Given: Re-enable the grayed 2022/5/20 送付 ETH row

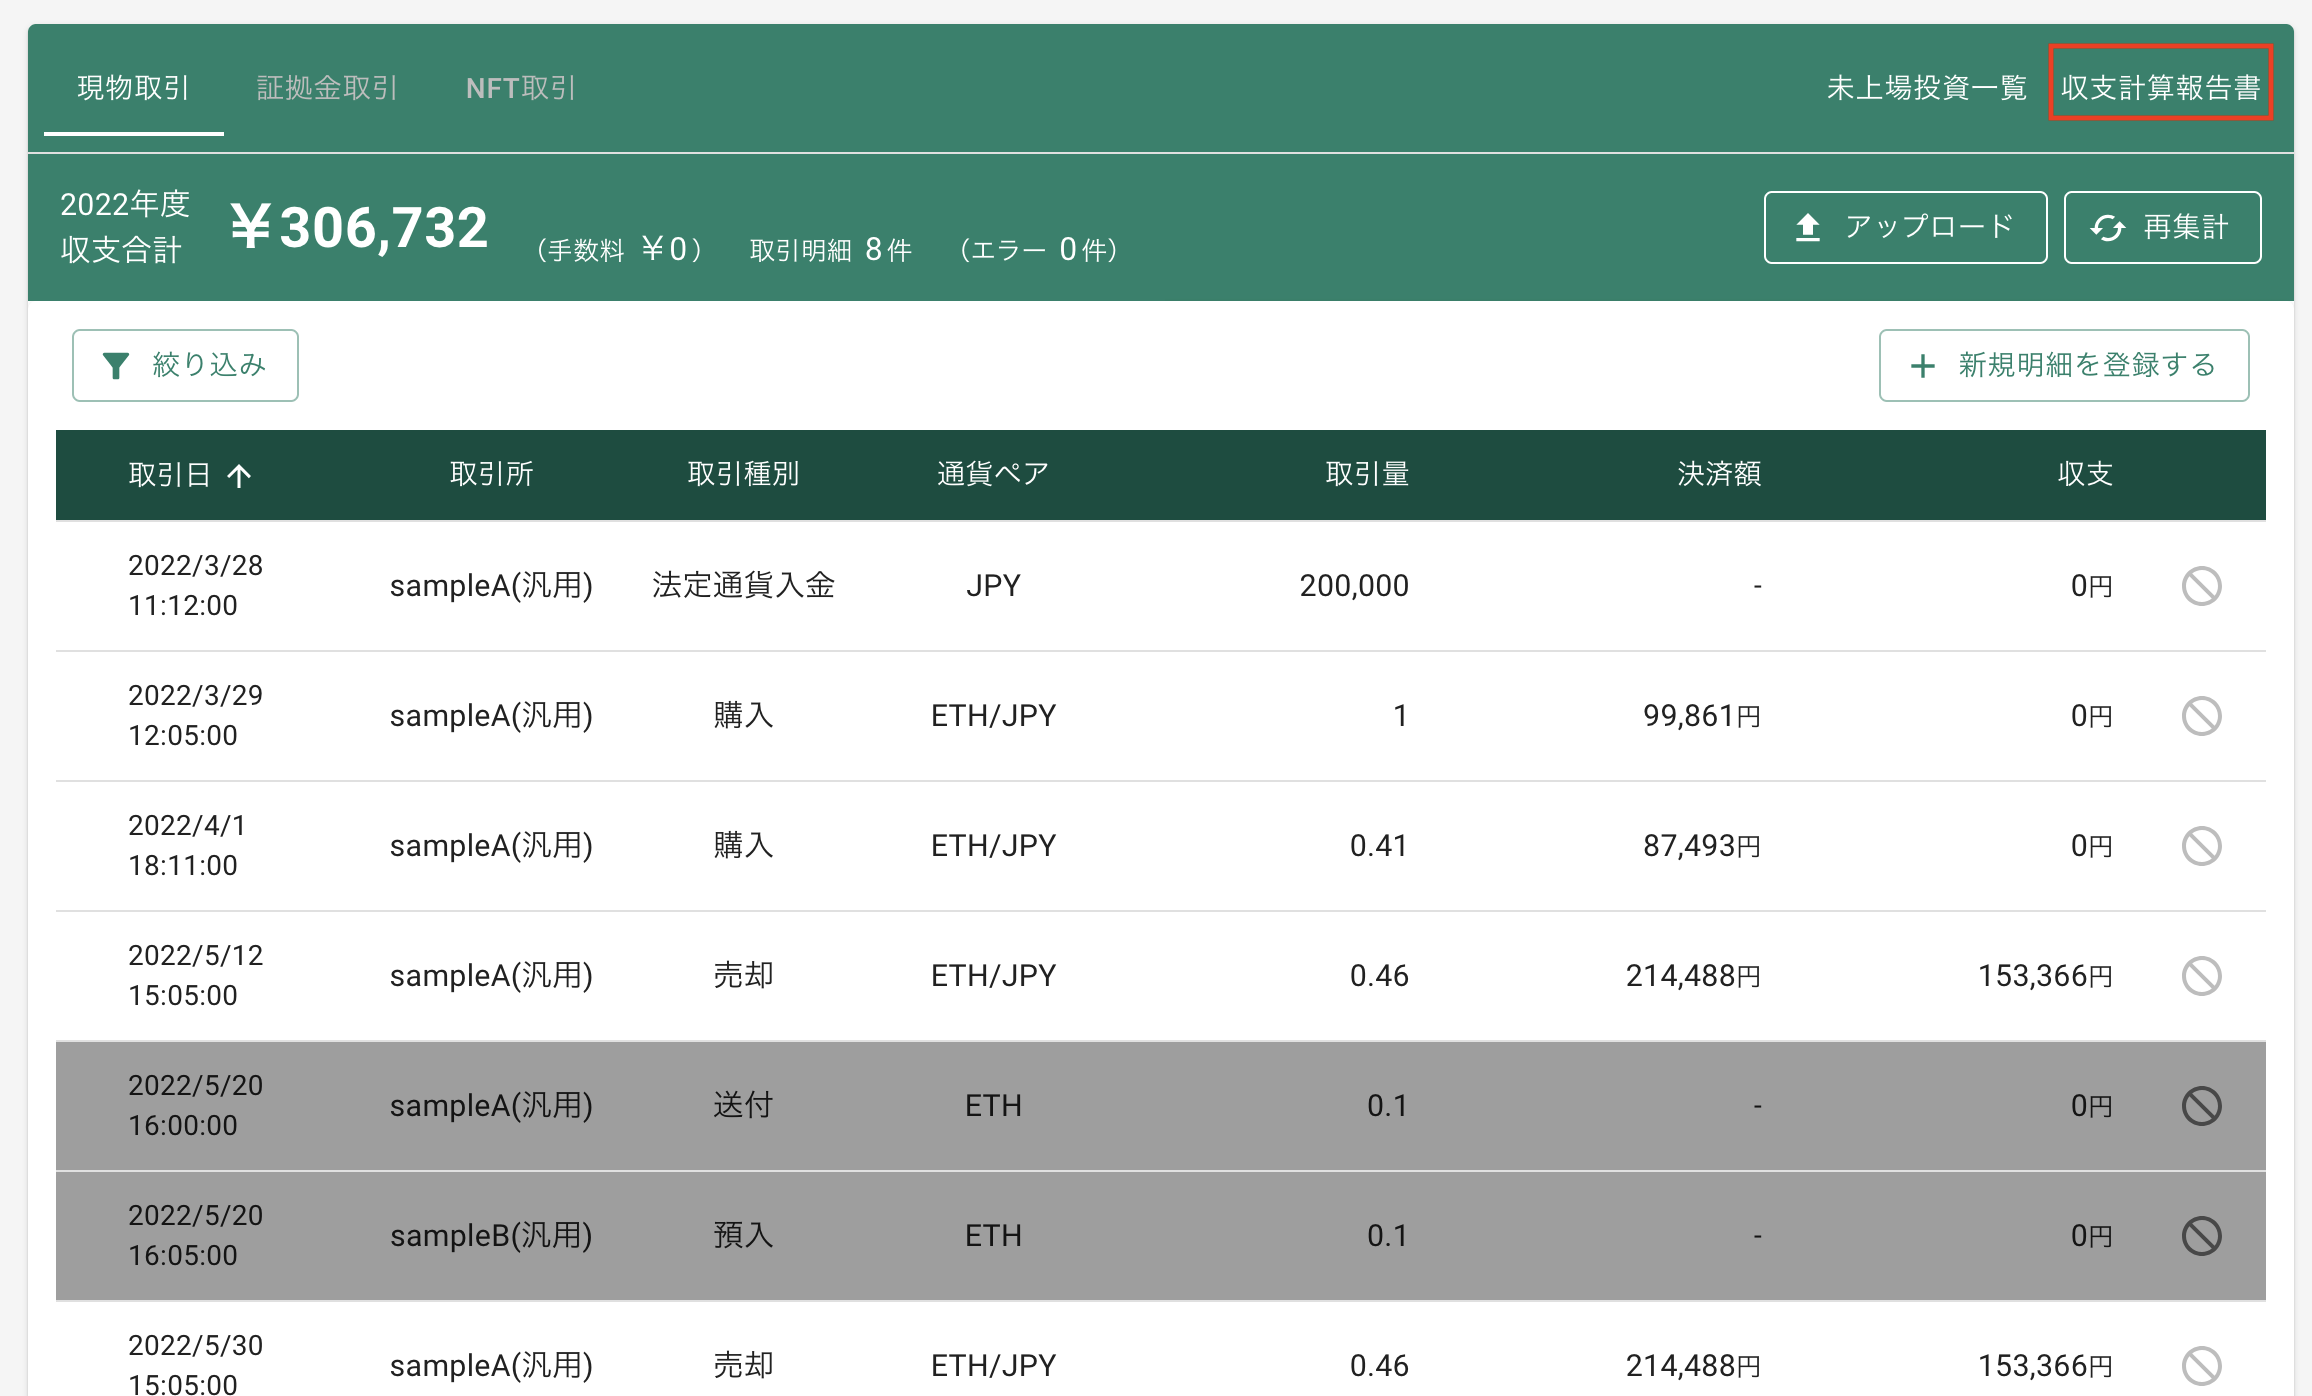Looking at the screenshot, I should pos(2202,1105).
